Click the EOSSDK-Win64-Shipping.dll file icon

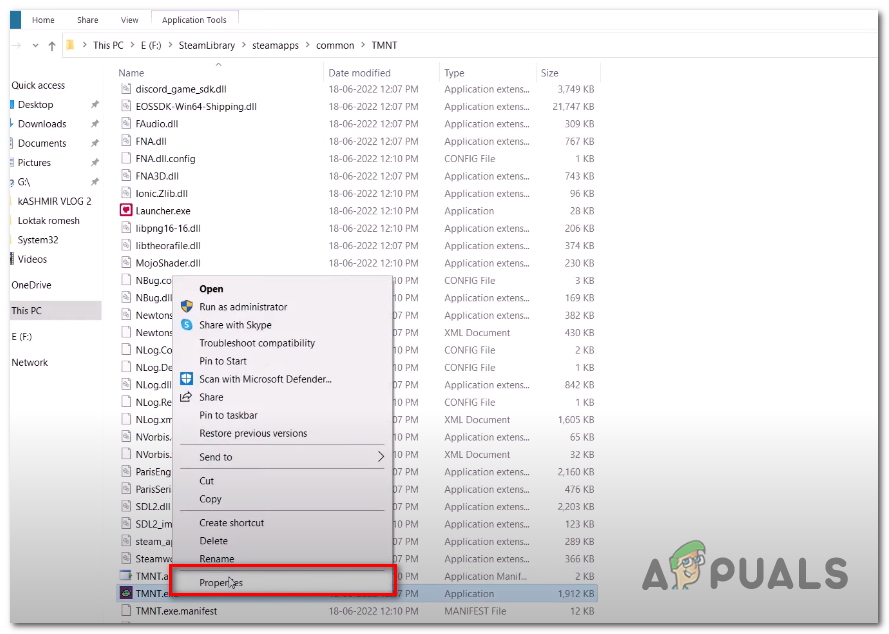pyautogui.click(x=126, y=106)
